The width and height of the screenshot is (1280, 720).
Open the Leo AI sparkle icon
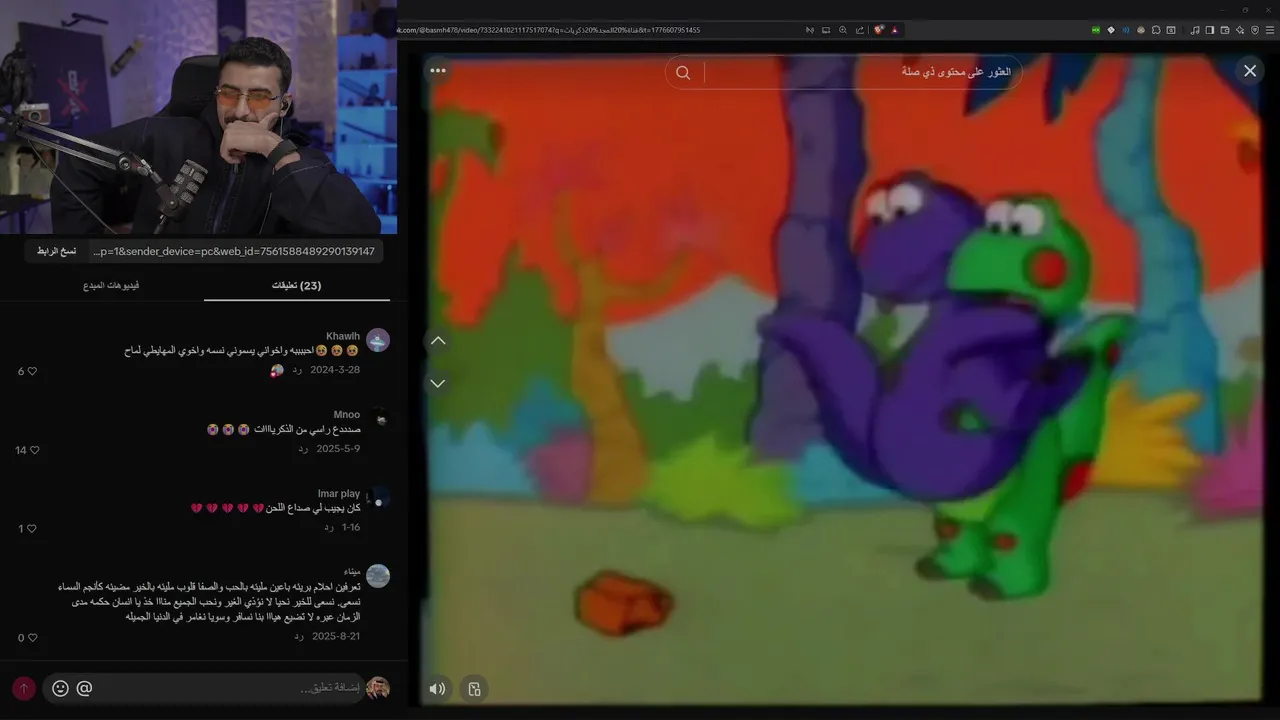(1240, 30)
